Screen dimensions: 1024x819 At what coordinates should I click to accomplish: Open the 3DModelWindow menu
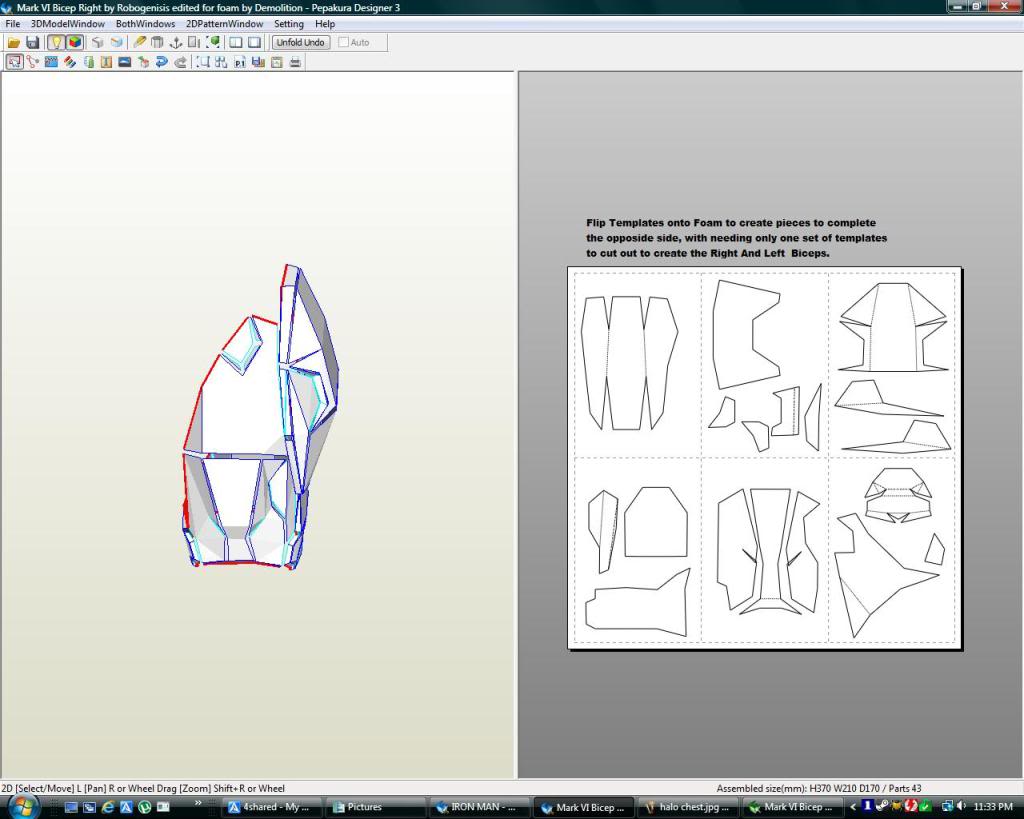pos(68,24)
